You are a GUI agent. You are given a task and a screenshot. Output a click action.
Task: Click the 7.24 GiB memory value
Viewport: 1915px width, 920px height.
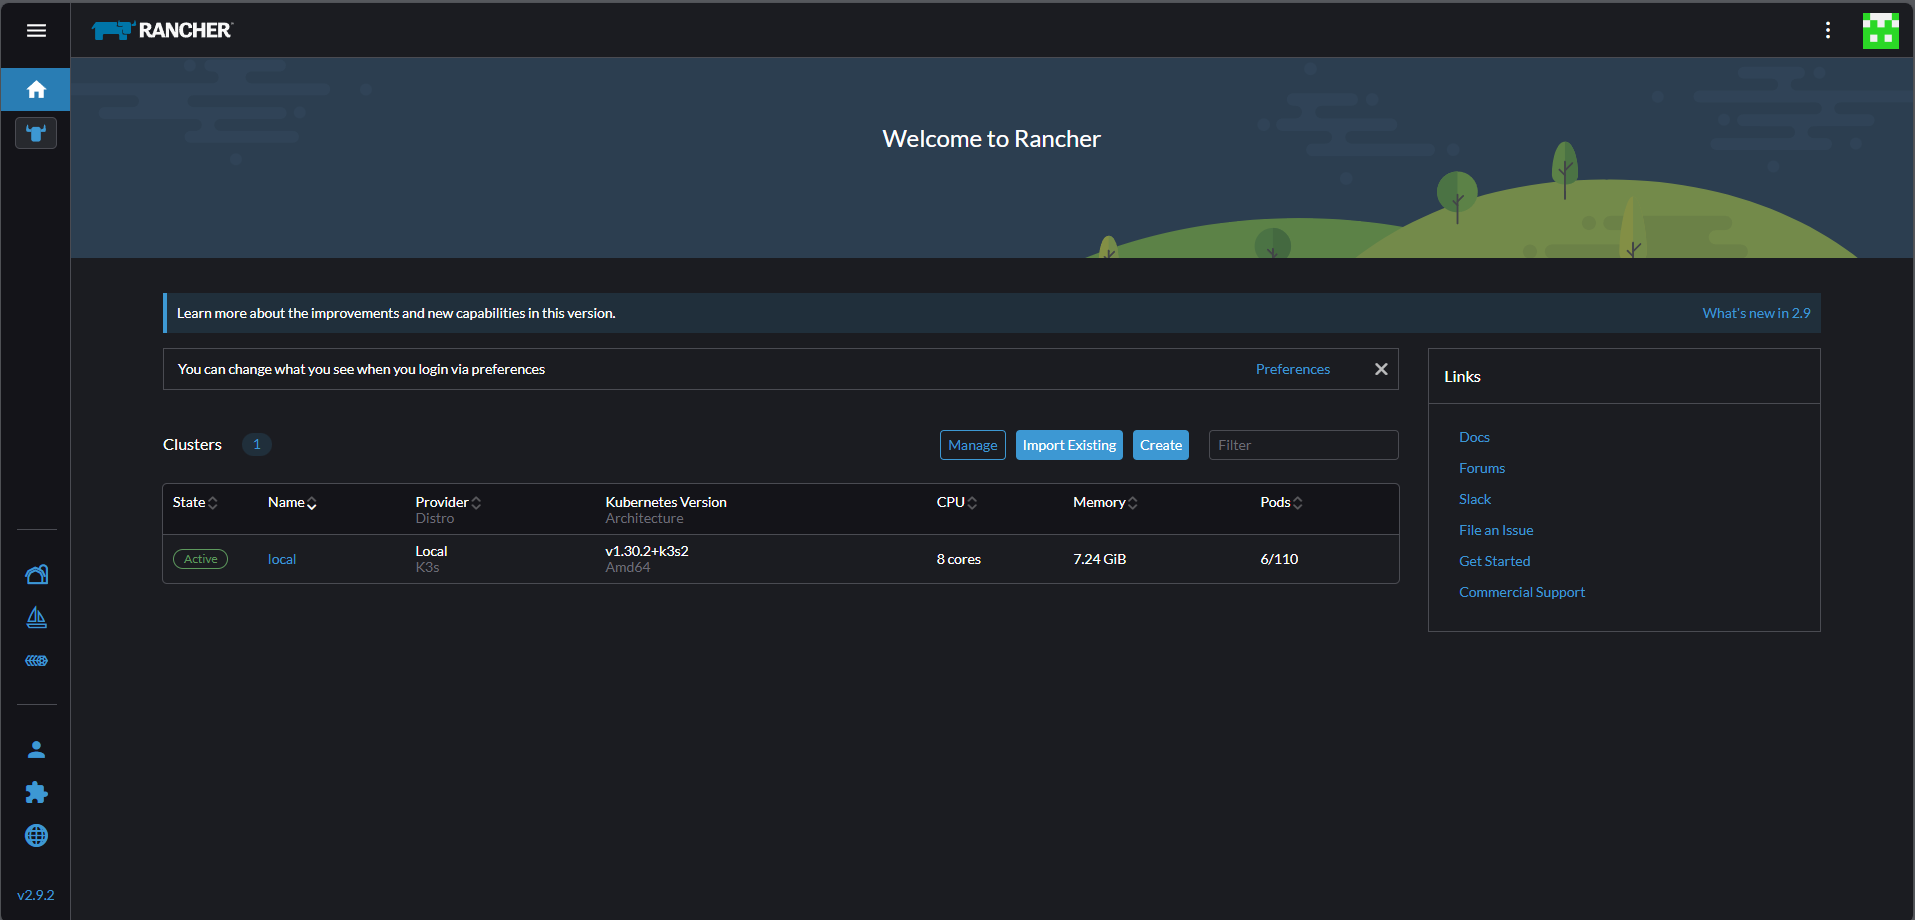[1100, 559]
